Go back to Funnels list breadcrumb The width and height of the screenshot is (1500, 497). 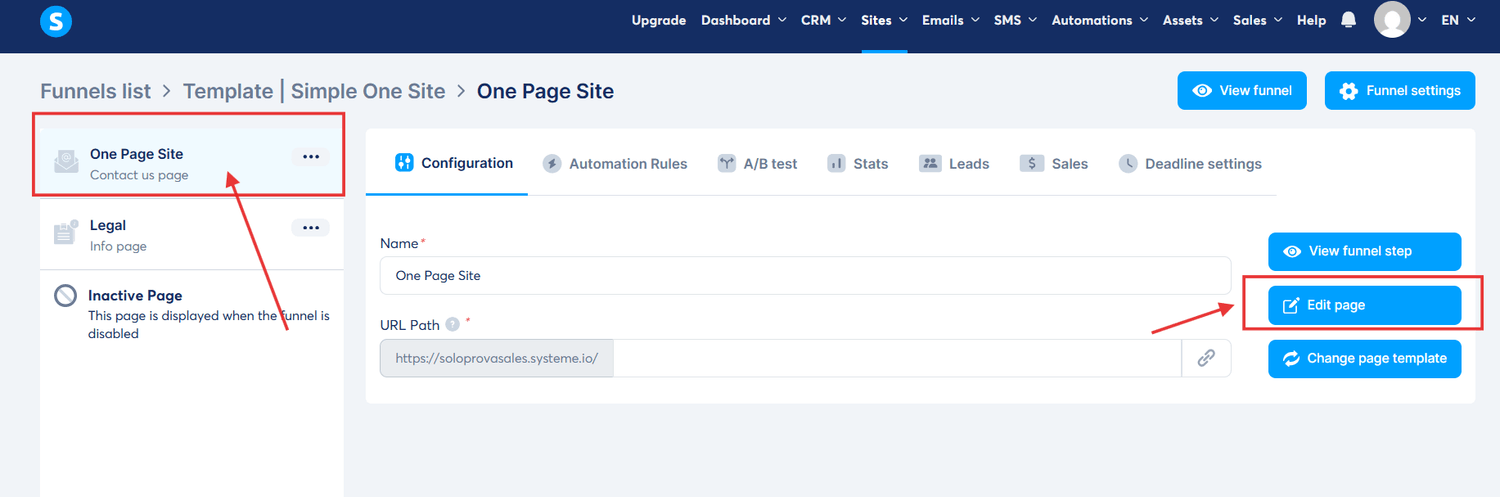[95, 91]
